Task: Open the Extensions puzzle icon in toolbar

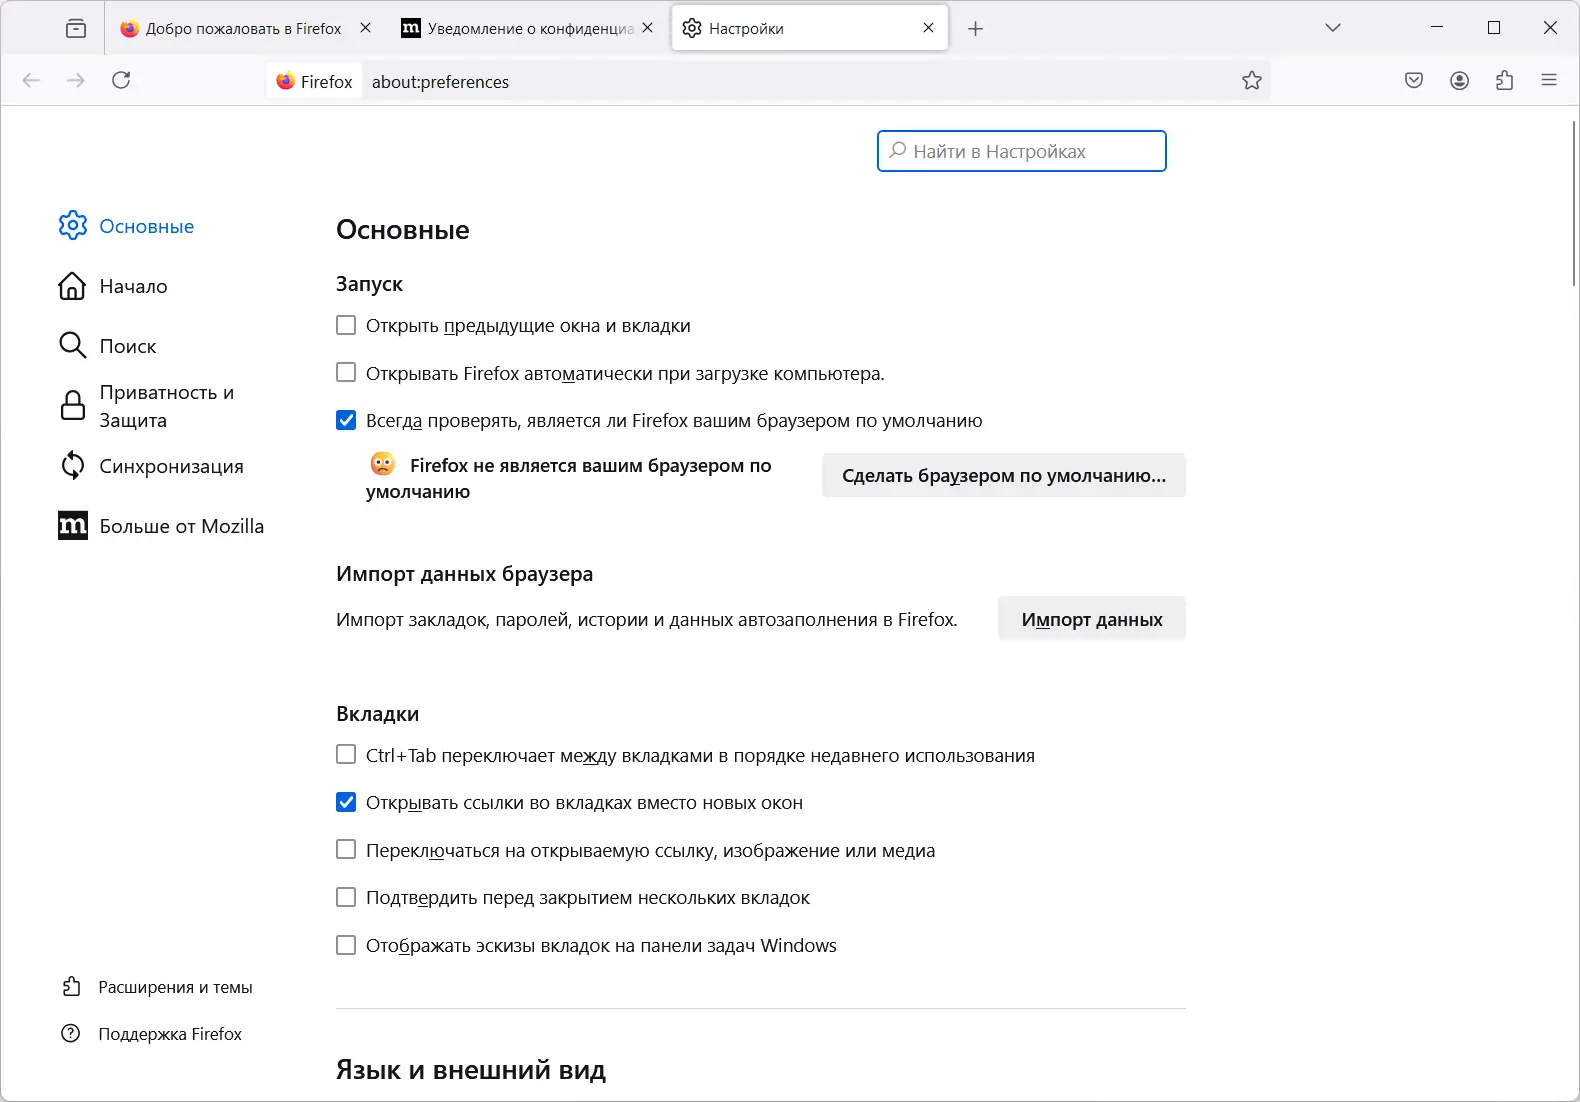Action: [1505, 81]
